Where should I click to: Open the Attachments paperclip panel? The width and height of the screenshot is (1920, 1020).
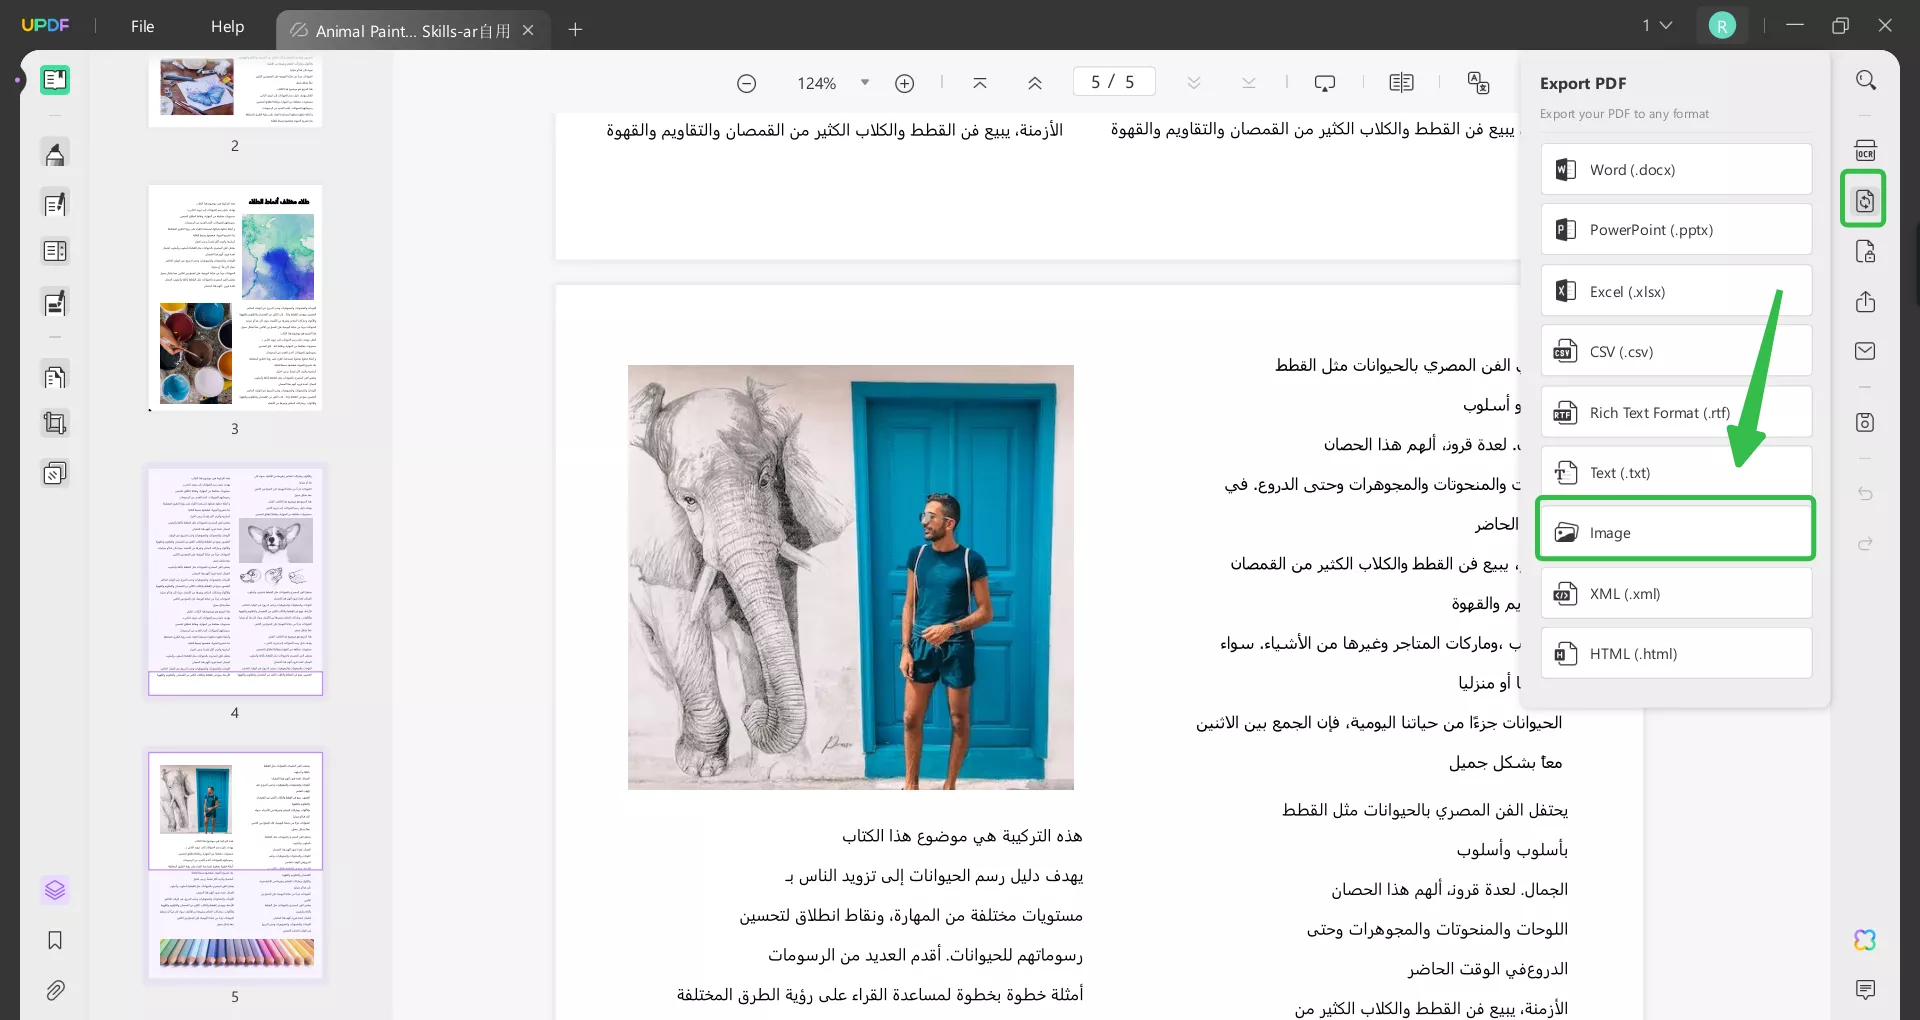[55, 990]
